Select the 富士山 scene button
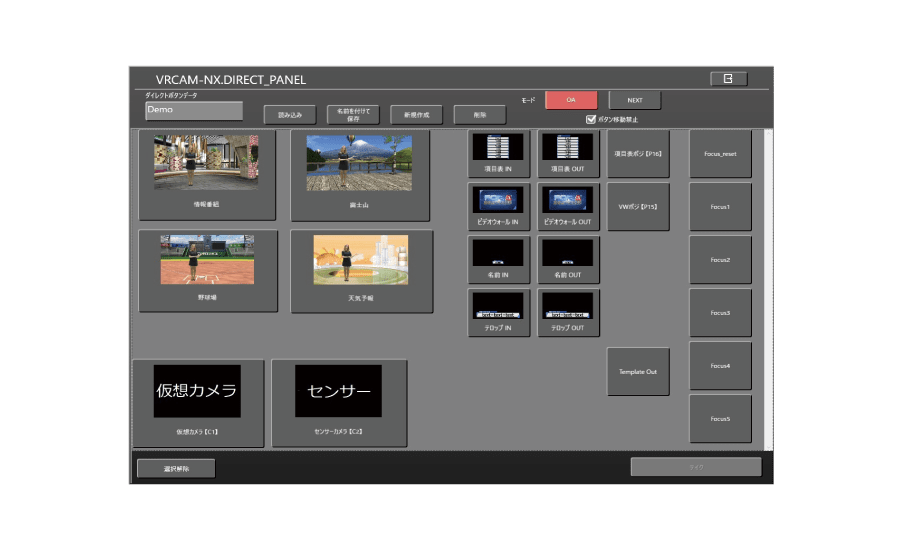Viewport: 900px width, 550px height. tap(359, 175)
